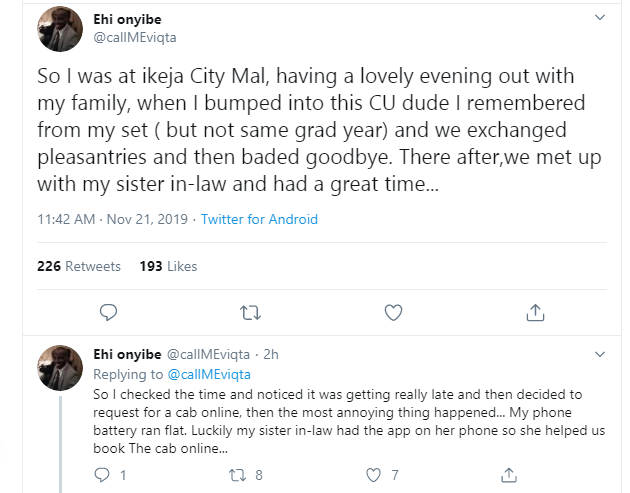Retweet the main Ikeja City Mall tweet

[252, 314]
